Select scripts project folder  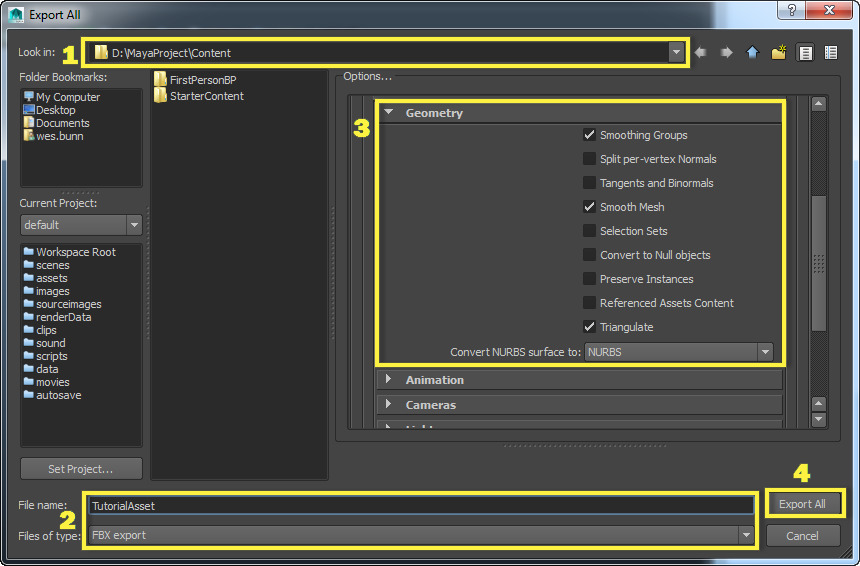click(46, 356)
